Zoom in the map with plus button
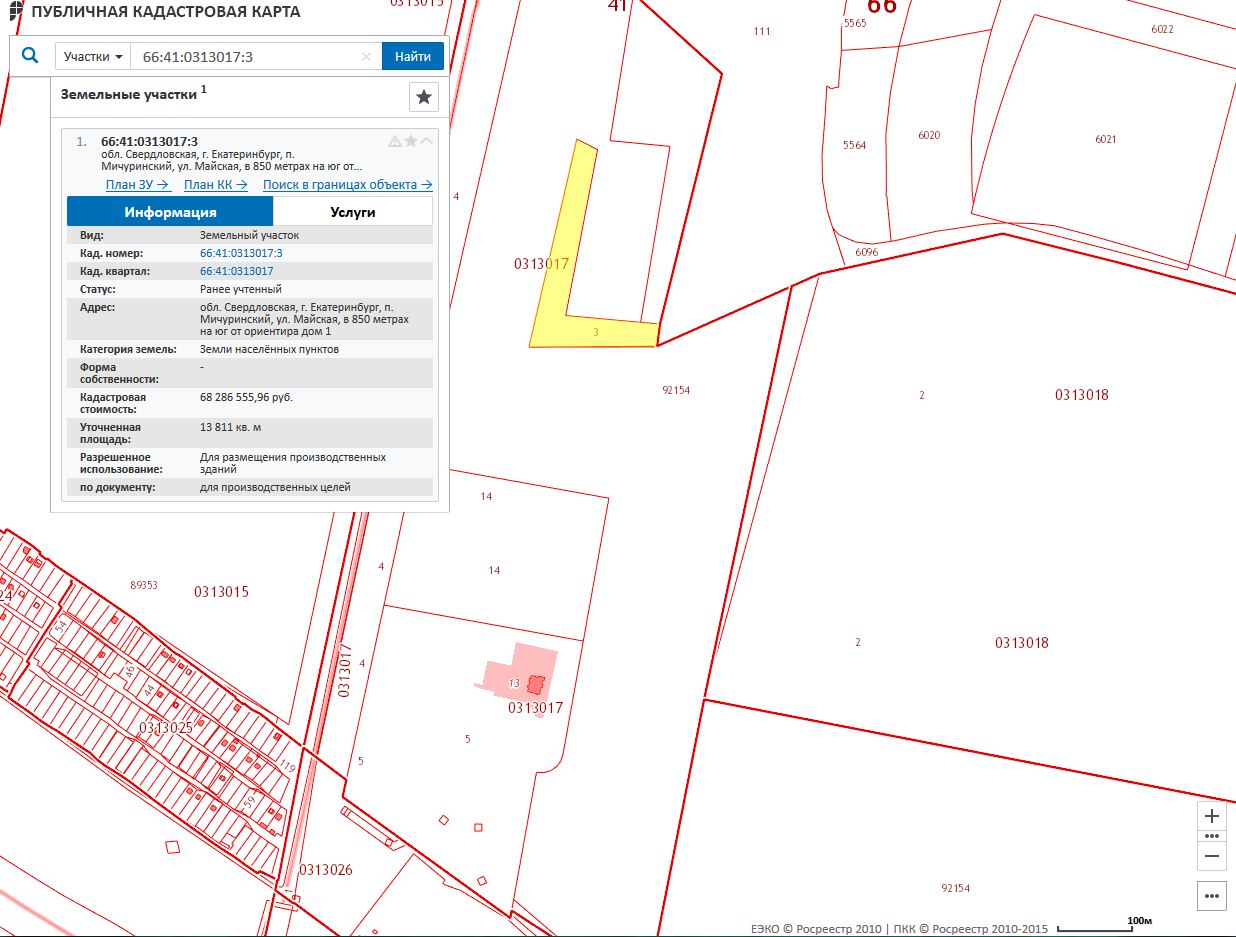This screenshot has width=1236, height=937. (1212, 816)
